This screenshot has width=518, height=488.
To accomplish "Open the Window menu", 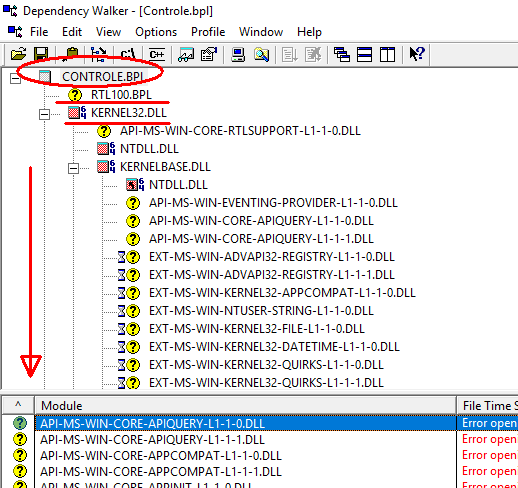I will [261, 32].
